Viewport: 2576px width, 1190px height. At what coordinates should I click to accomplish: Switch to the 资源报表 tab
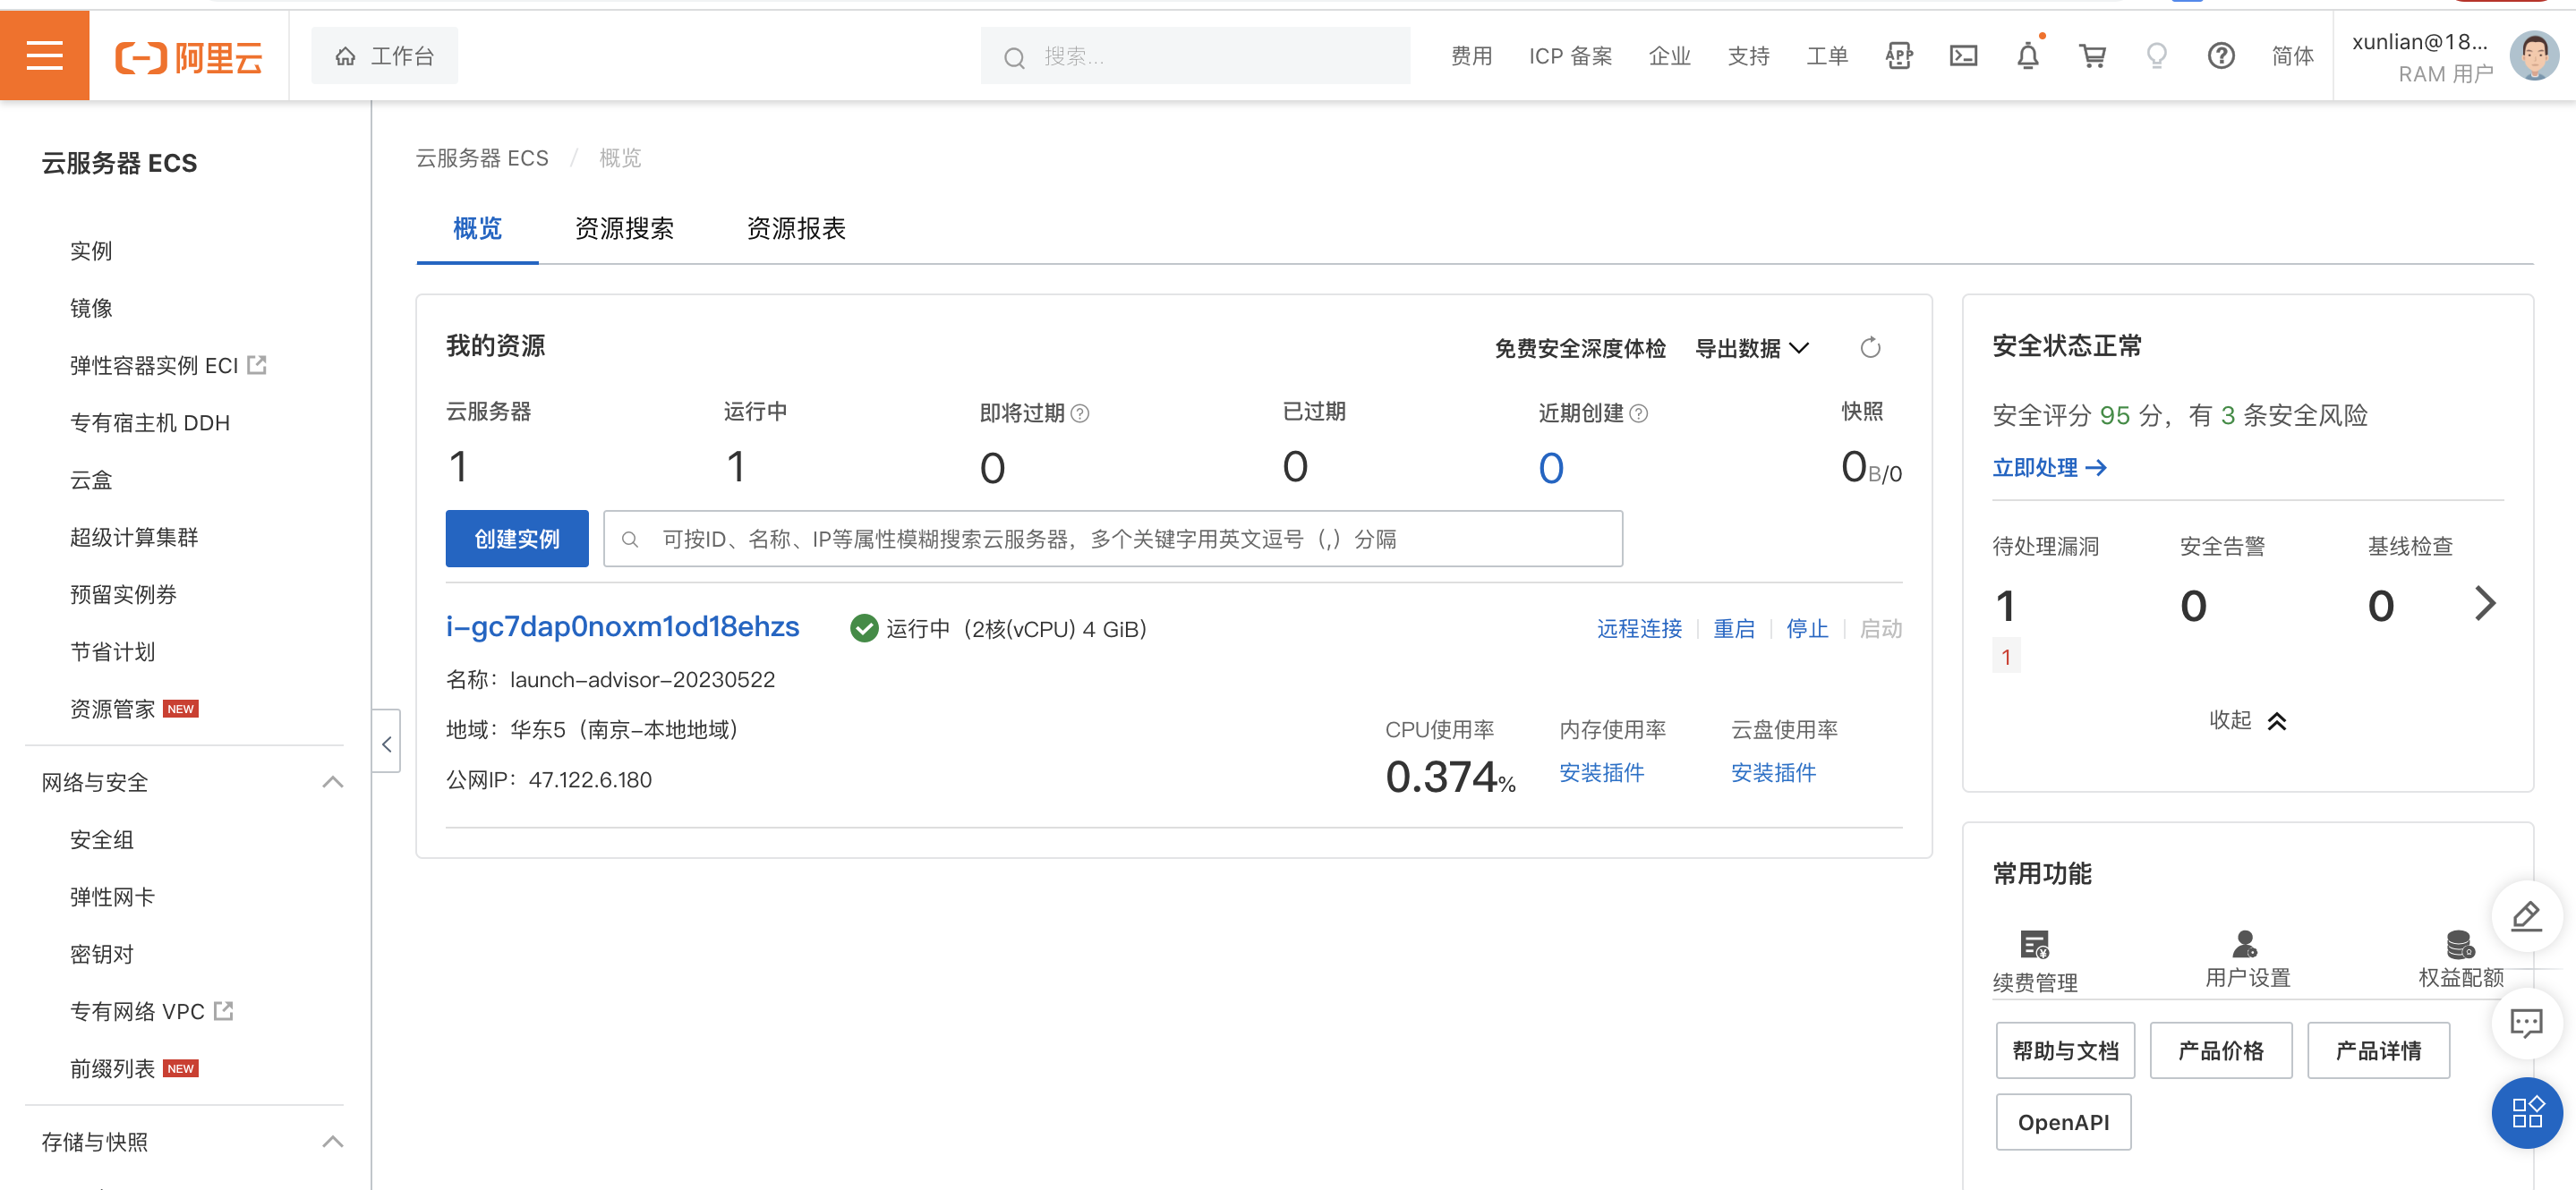(796, 229)
